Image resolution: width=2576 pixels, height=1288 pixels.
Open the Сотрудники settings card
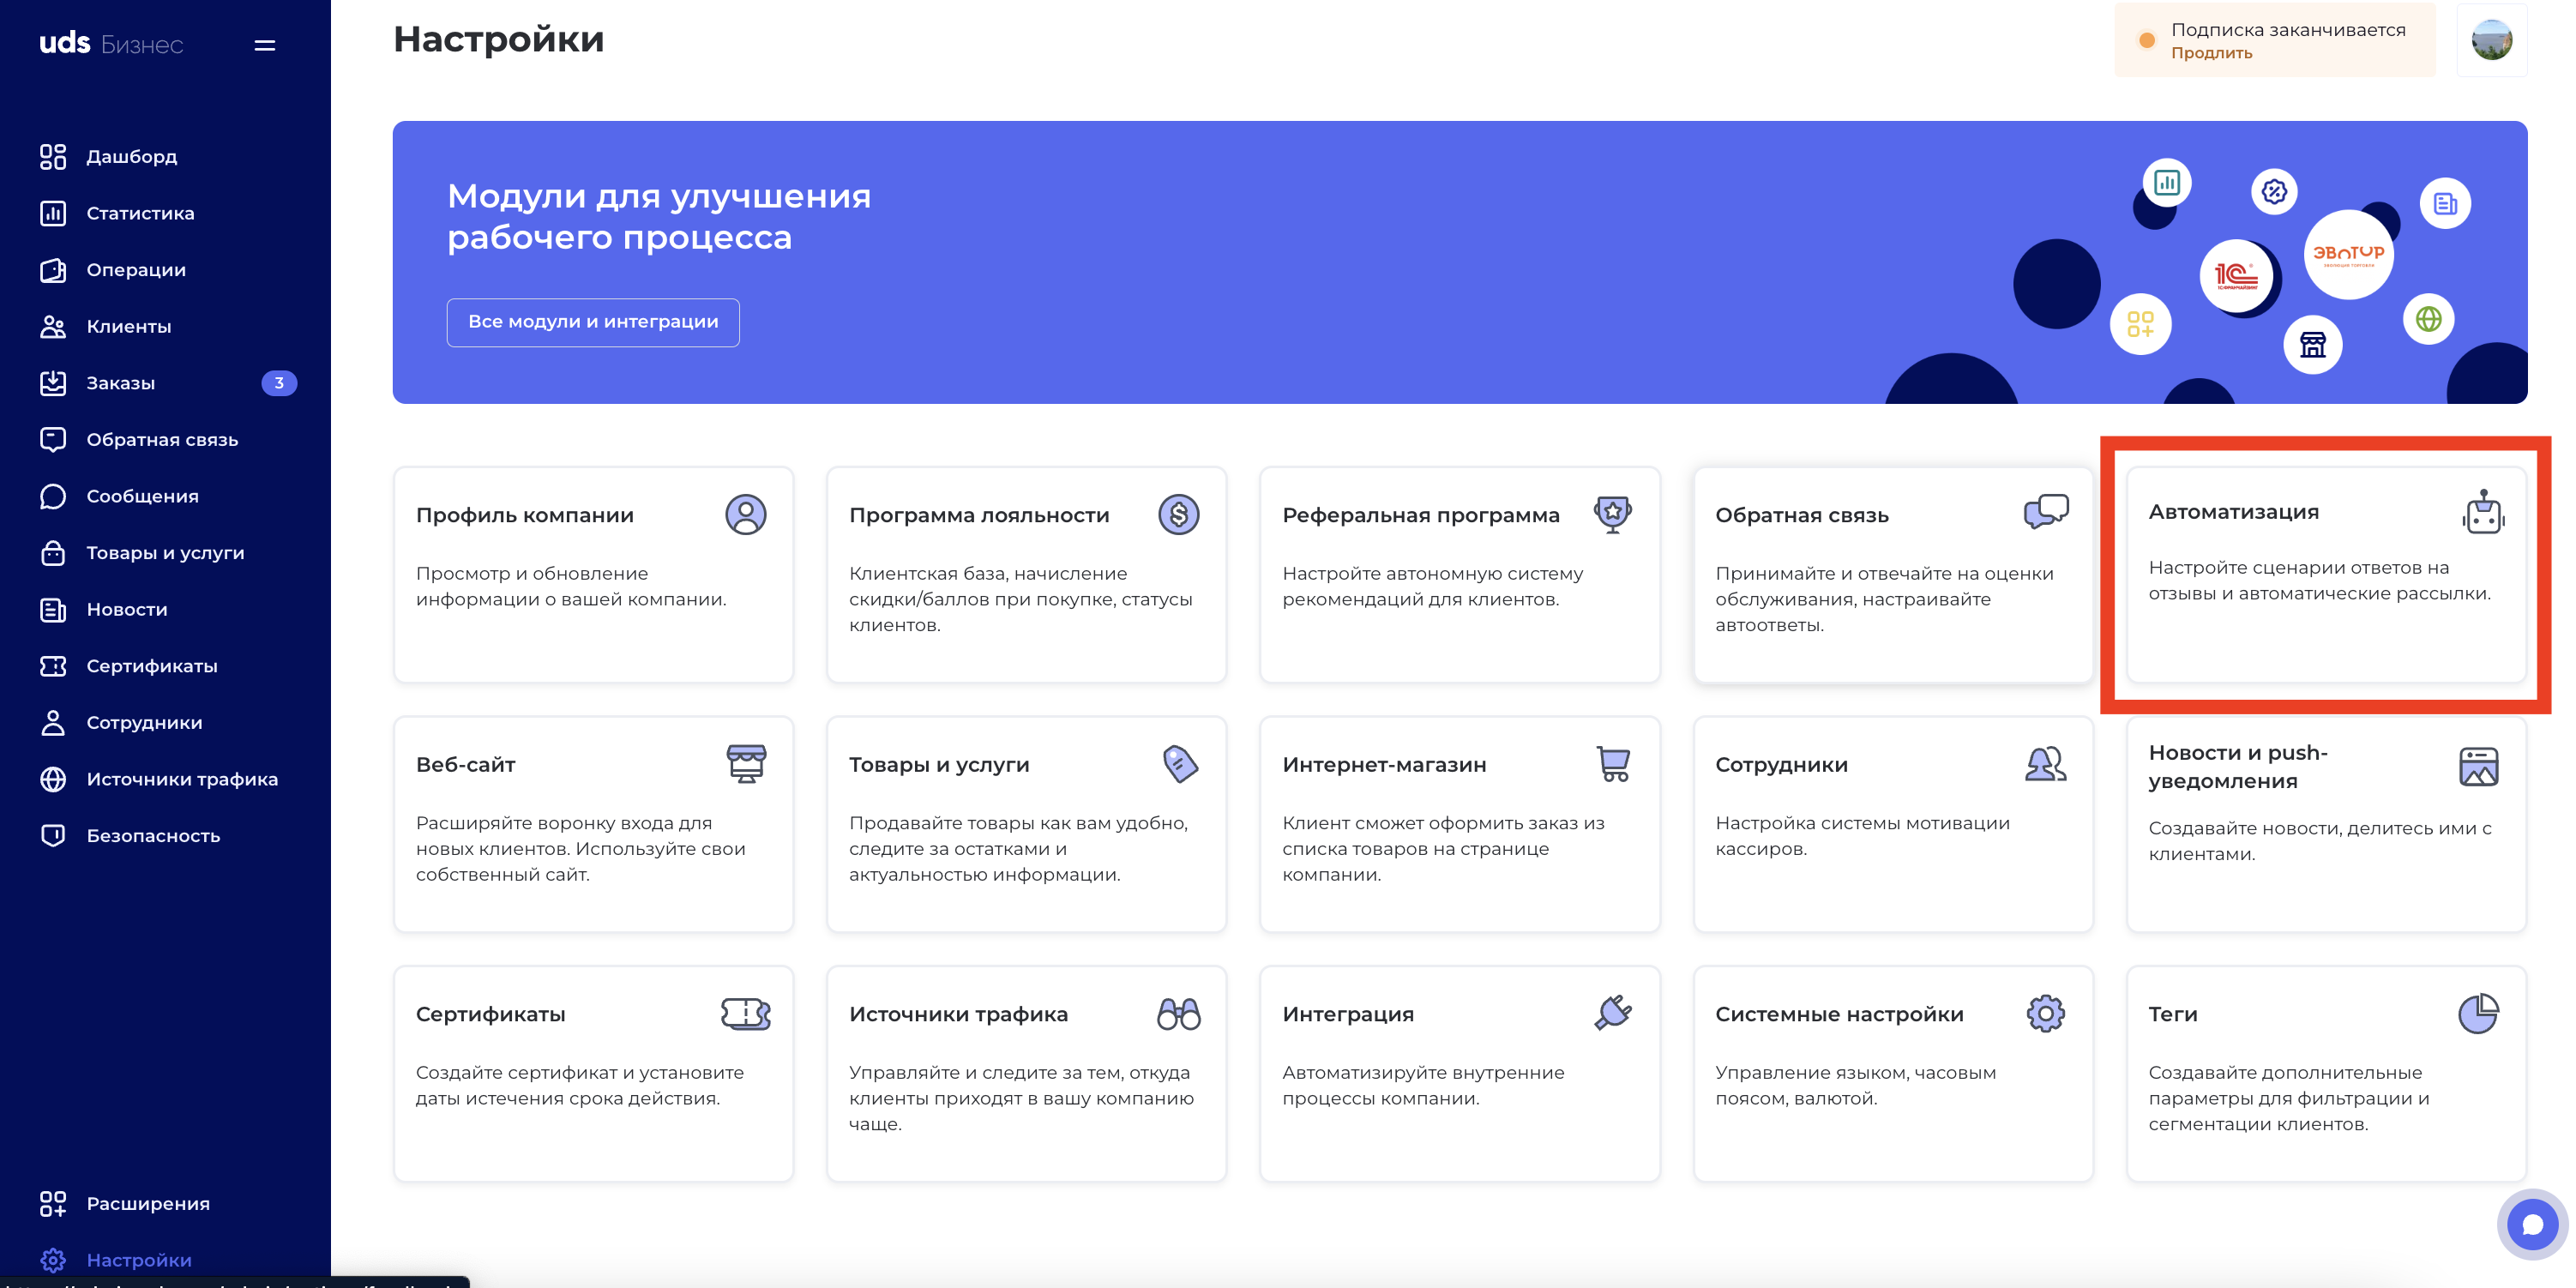click(x=1892, y=824)
